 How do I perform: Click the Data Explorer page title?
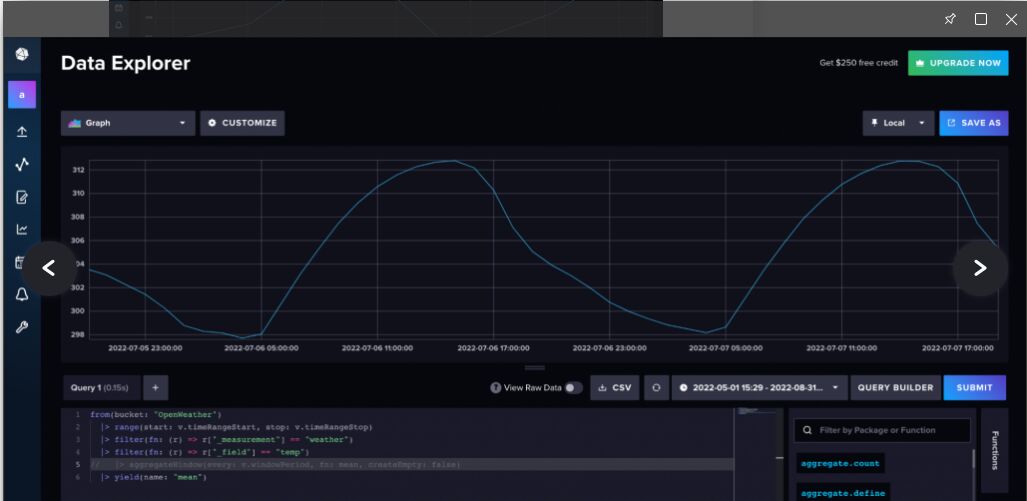point(126,64)
